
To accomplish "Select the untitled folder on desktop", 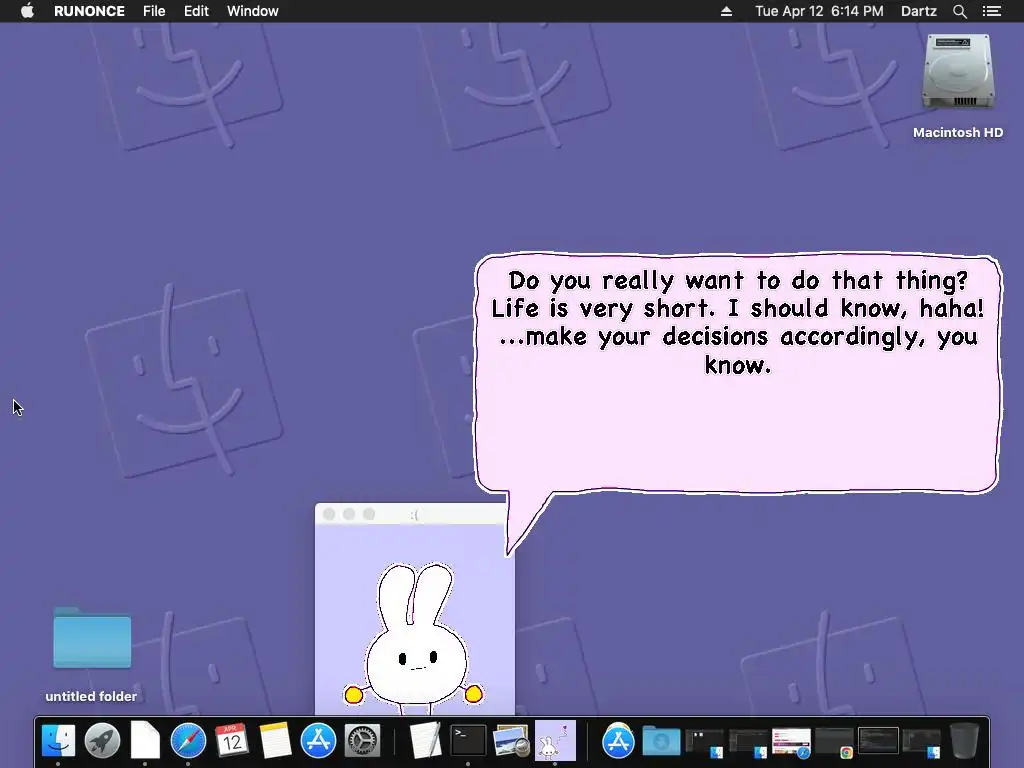I will point(92,638).
